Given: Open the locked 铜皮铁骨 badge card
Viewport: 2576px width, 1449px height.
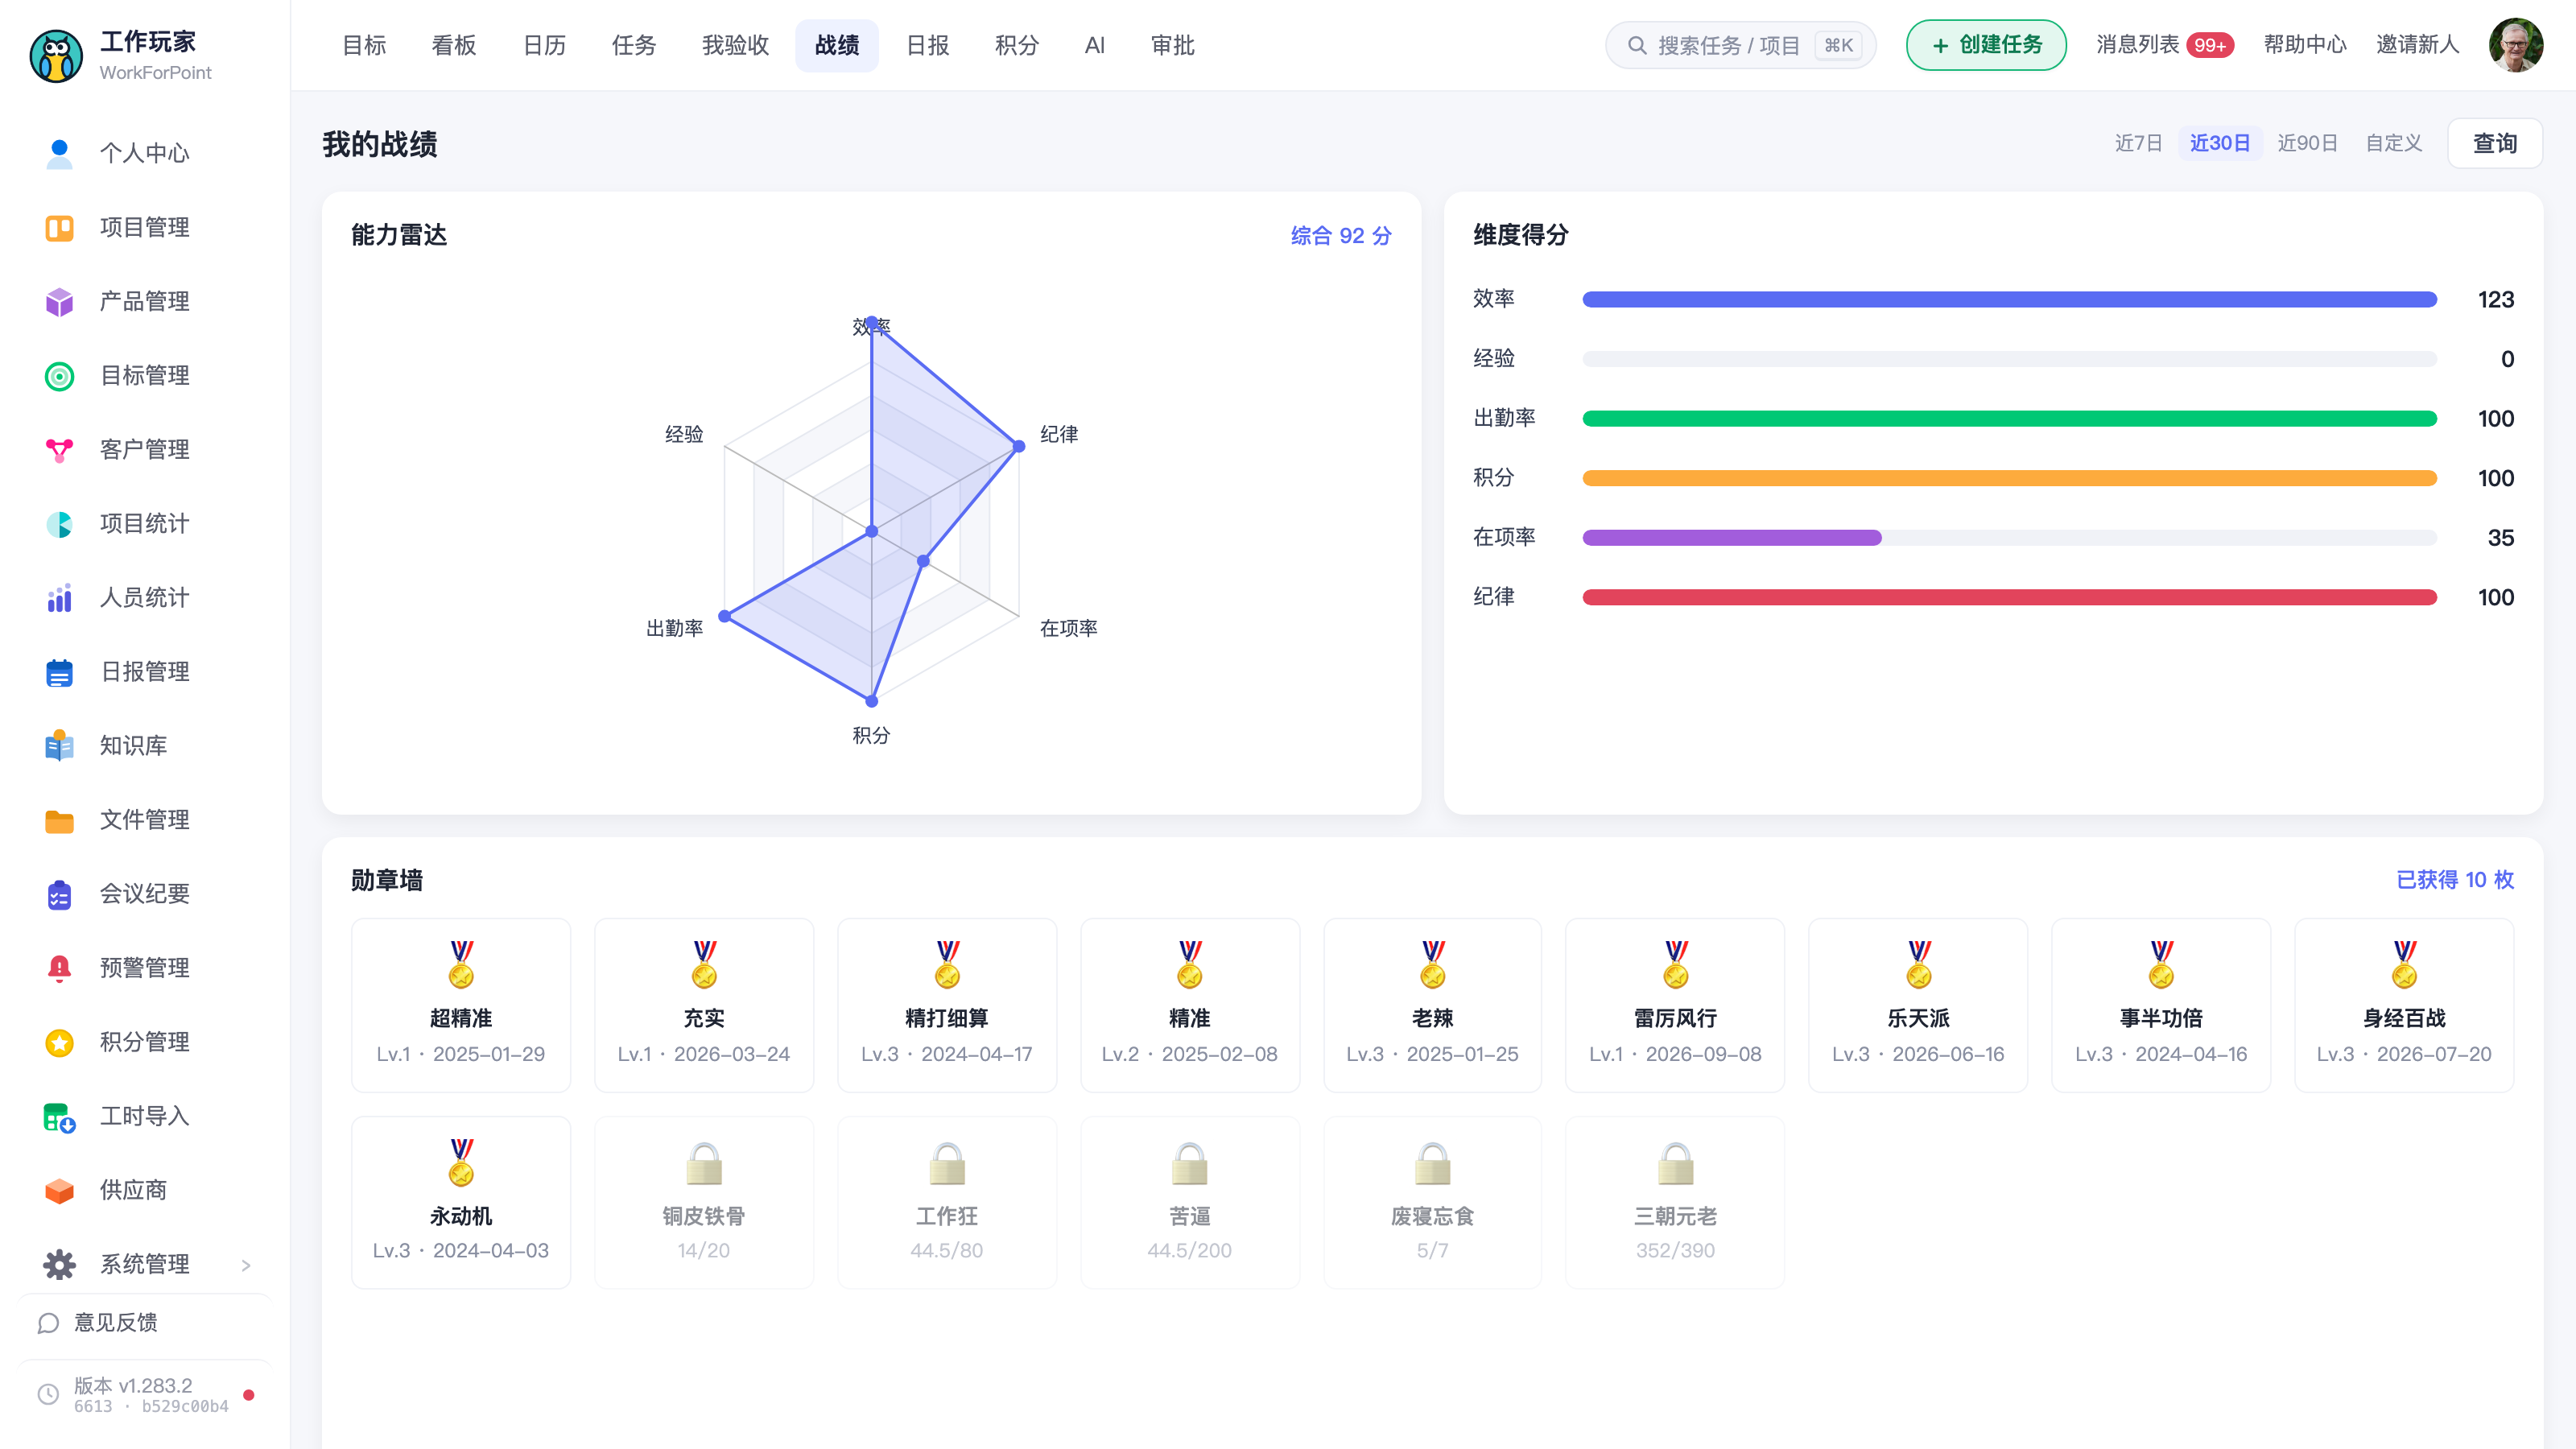Looking at the screenshot, I should click(x=704, y=1202).
